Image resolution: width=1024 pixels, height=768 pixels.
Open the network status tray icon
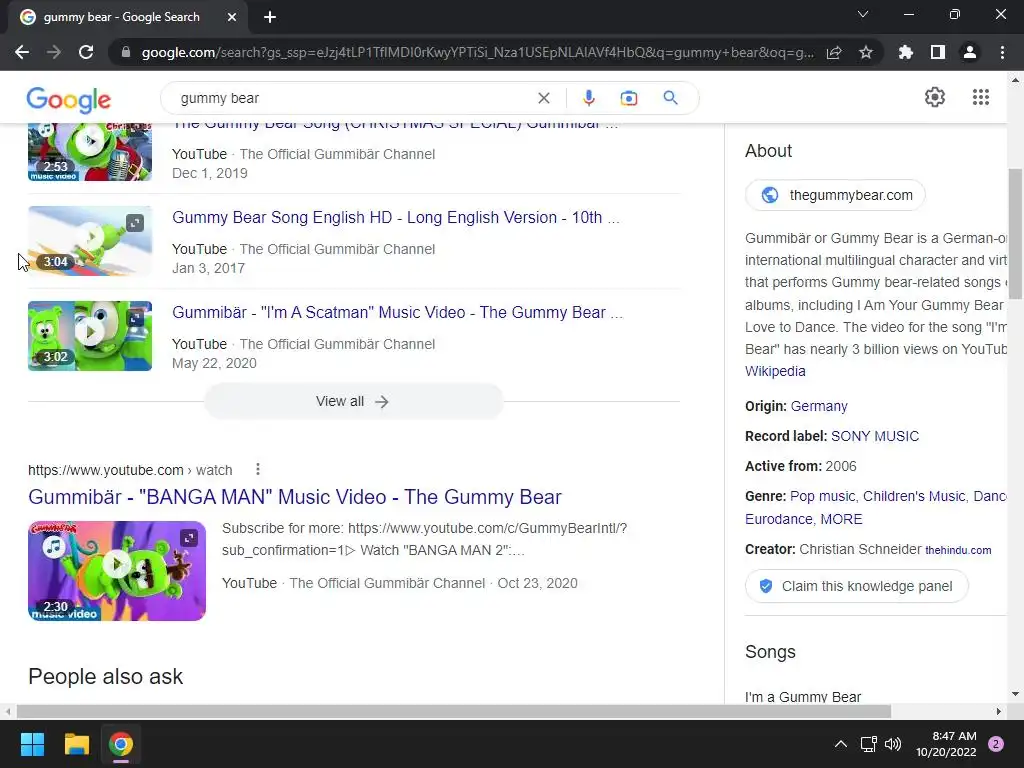click(869, 744)
